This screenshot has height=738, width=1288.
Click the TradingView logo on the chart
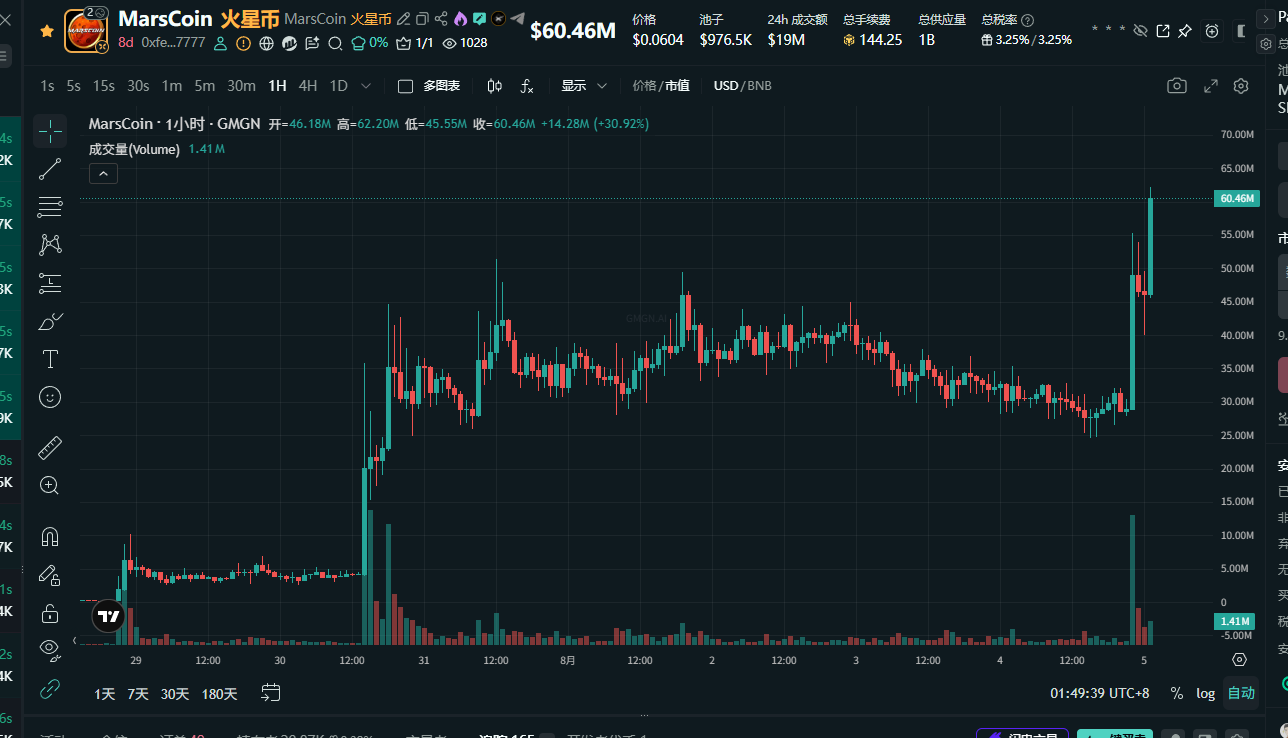point(109,616)
